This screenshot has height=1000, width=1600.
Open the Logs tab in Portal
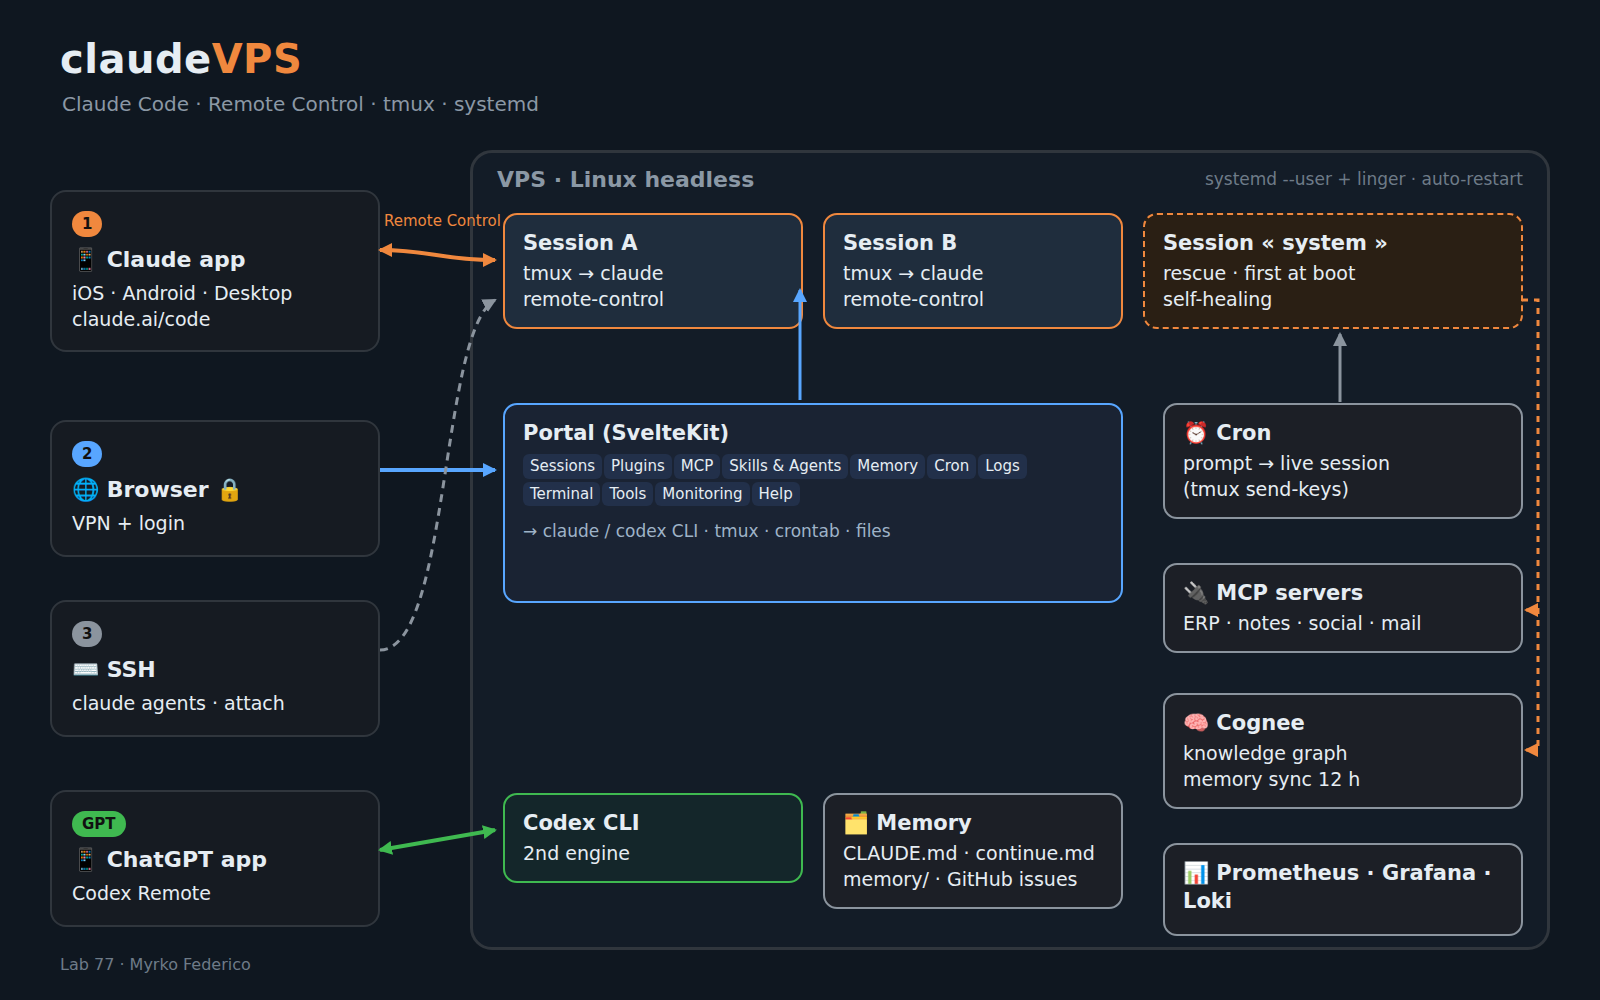click(x=1002, y=466)
